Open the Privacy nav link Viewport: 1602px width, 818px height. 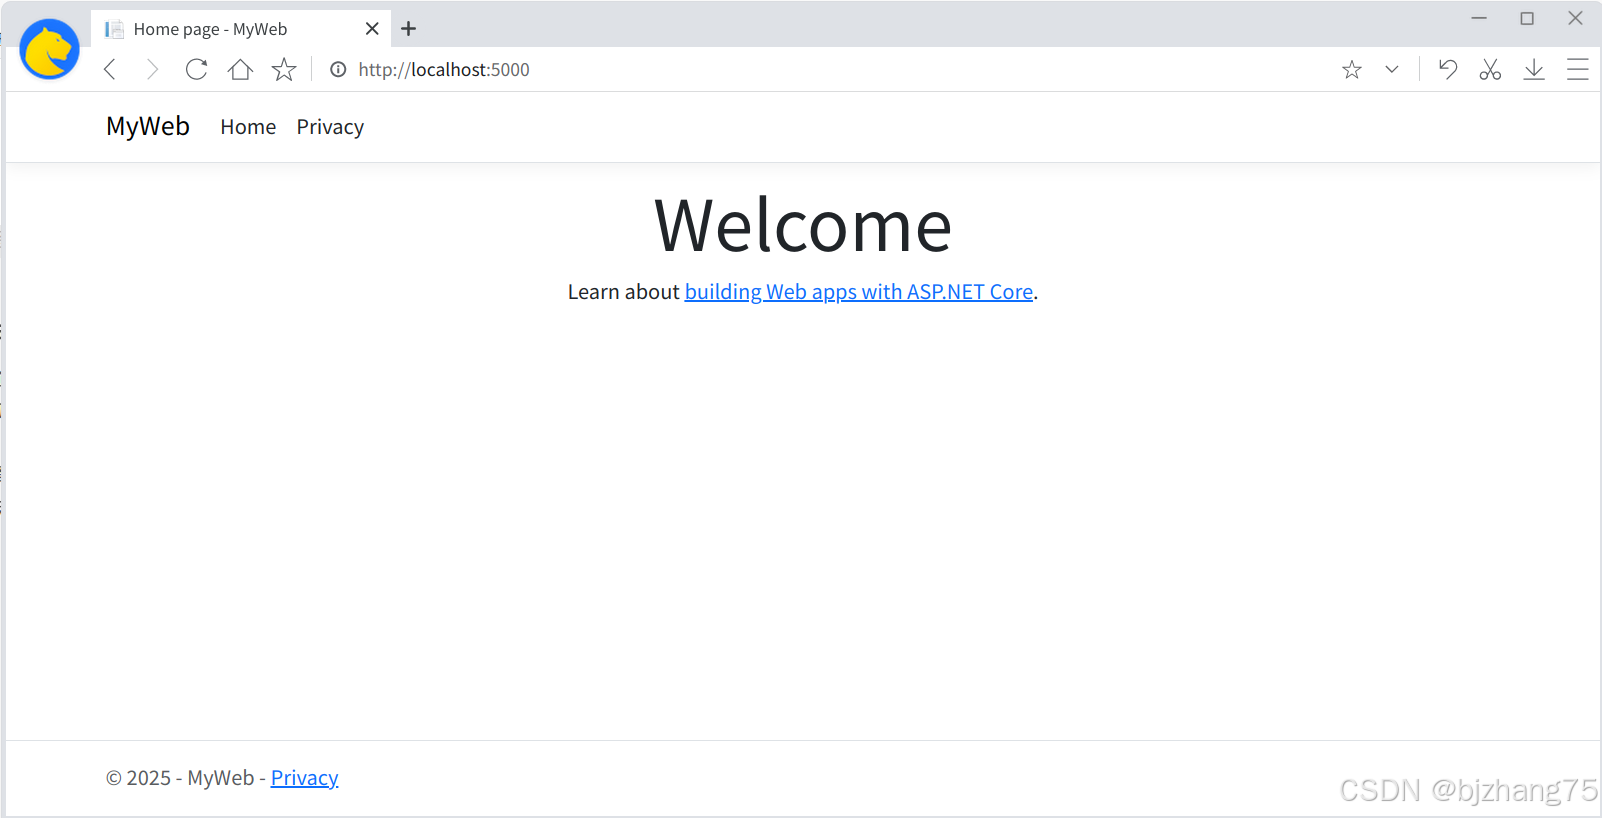330,127
